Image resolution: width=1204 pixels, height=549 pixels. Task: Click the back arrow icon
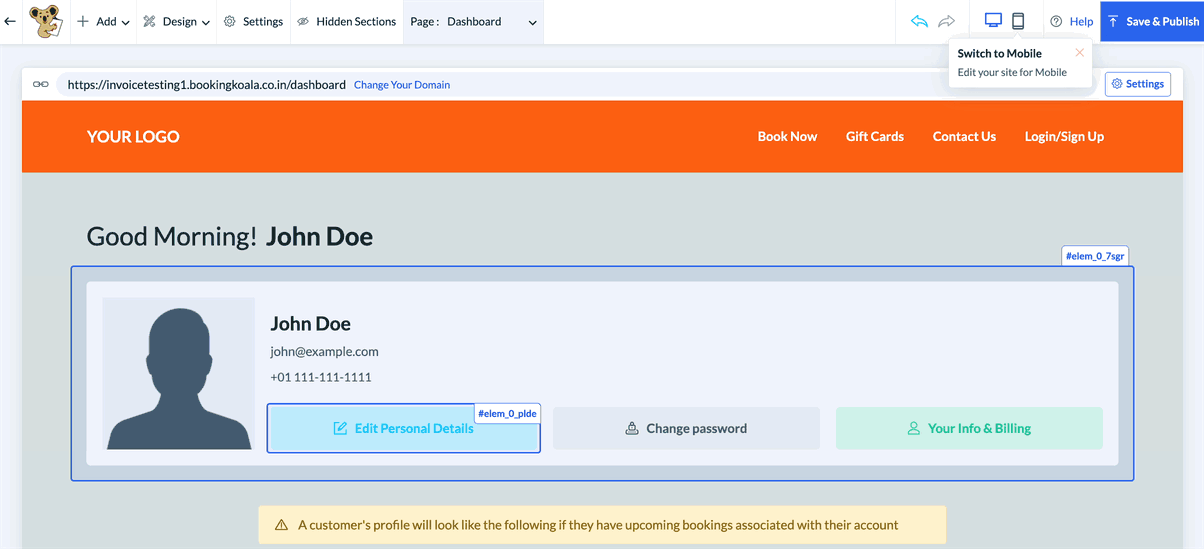10,21
